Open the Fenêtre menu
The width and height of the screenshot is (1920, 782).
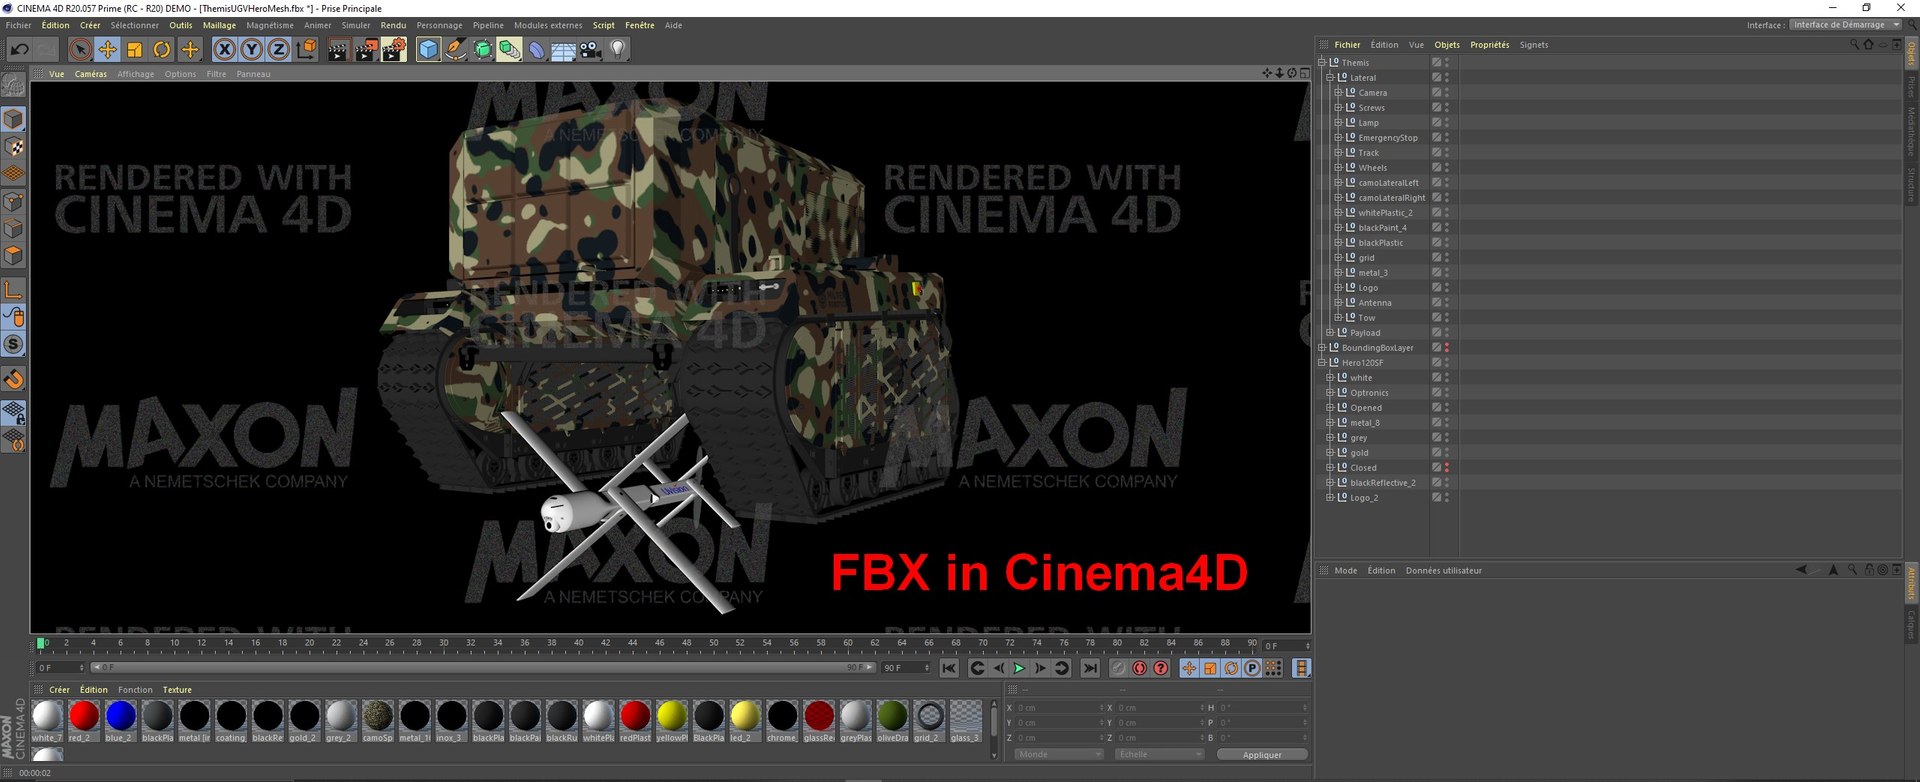tap(640, 25)
